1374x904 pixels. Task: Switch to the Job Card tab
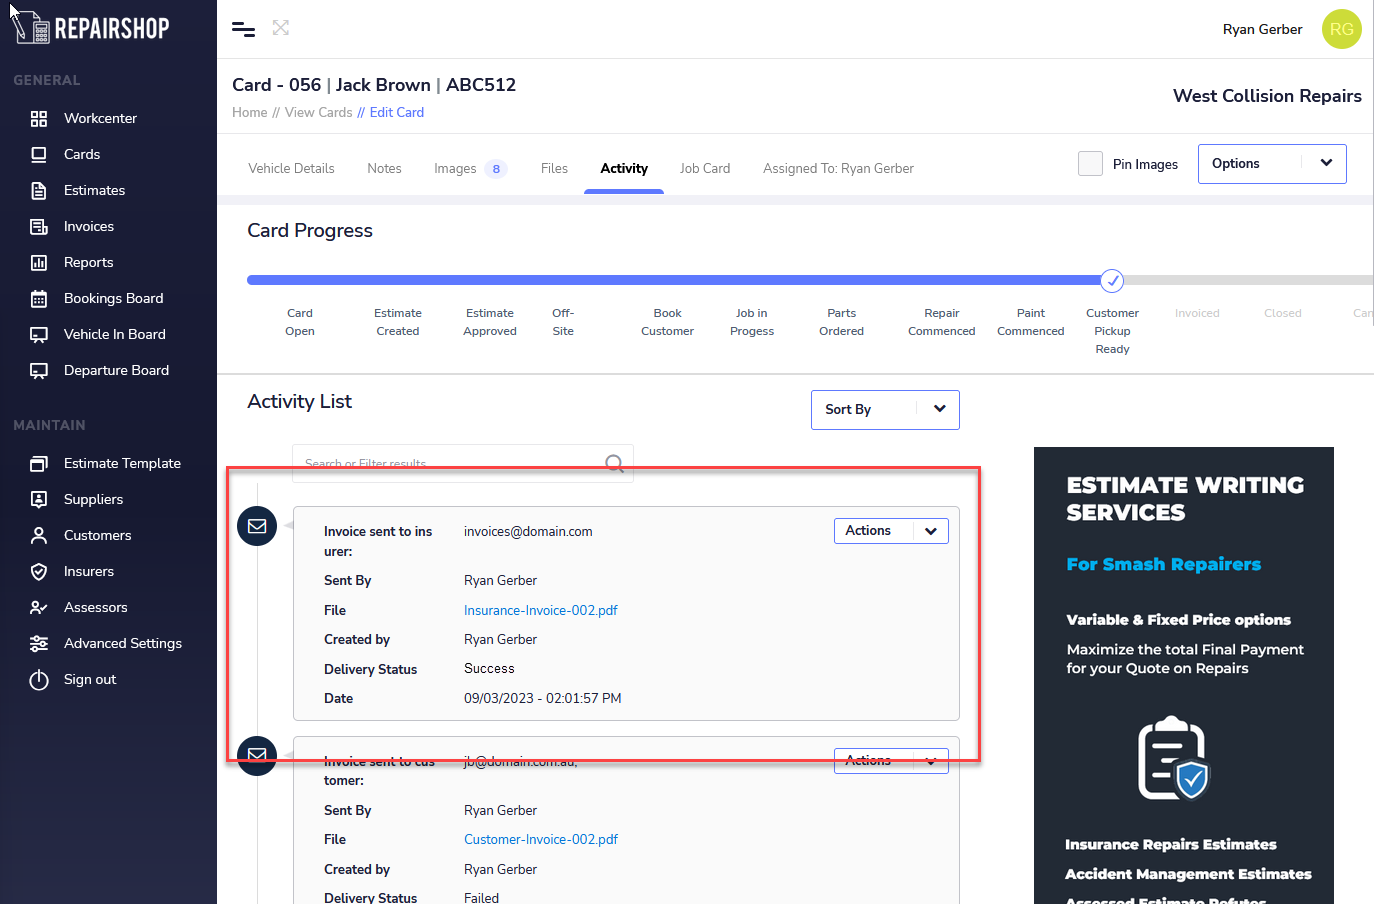(x=704, y=169)
